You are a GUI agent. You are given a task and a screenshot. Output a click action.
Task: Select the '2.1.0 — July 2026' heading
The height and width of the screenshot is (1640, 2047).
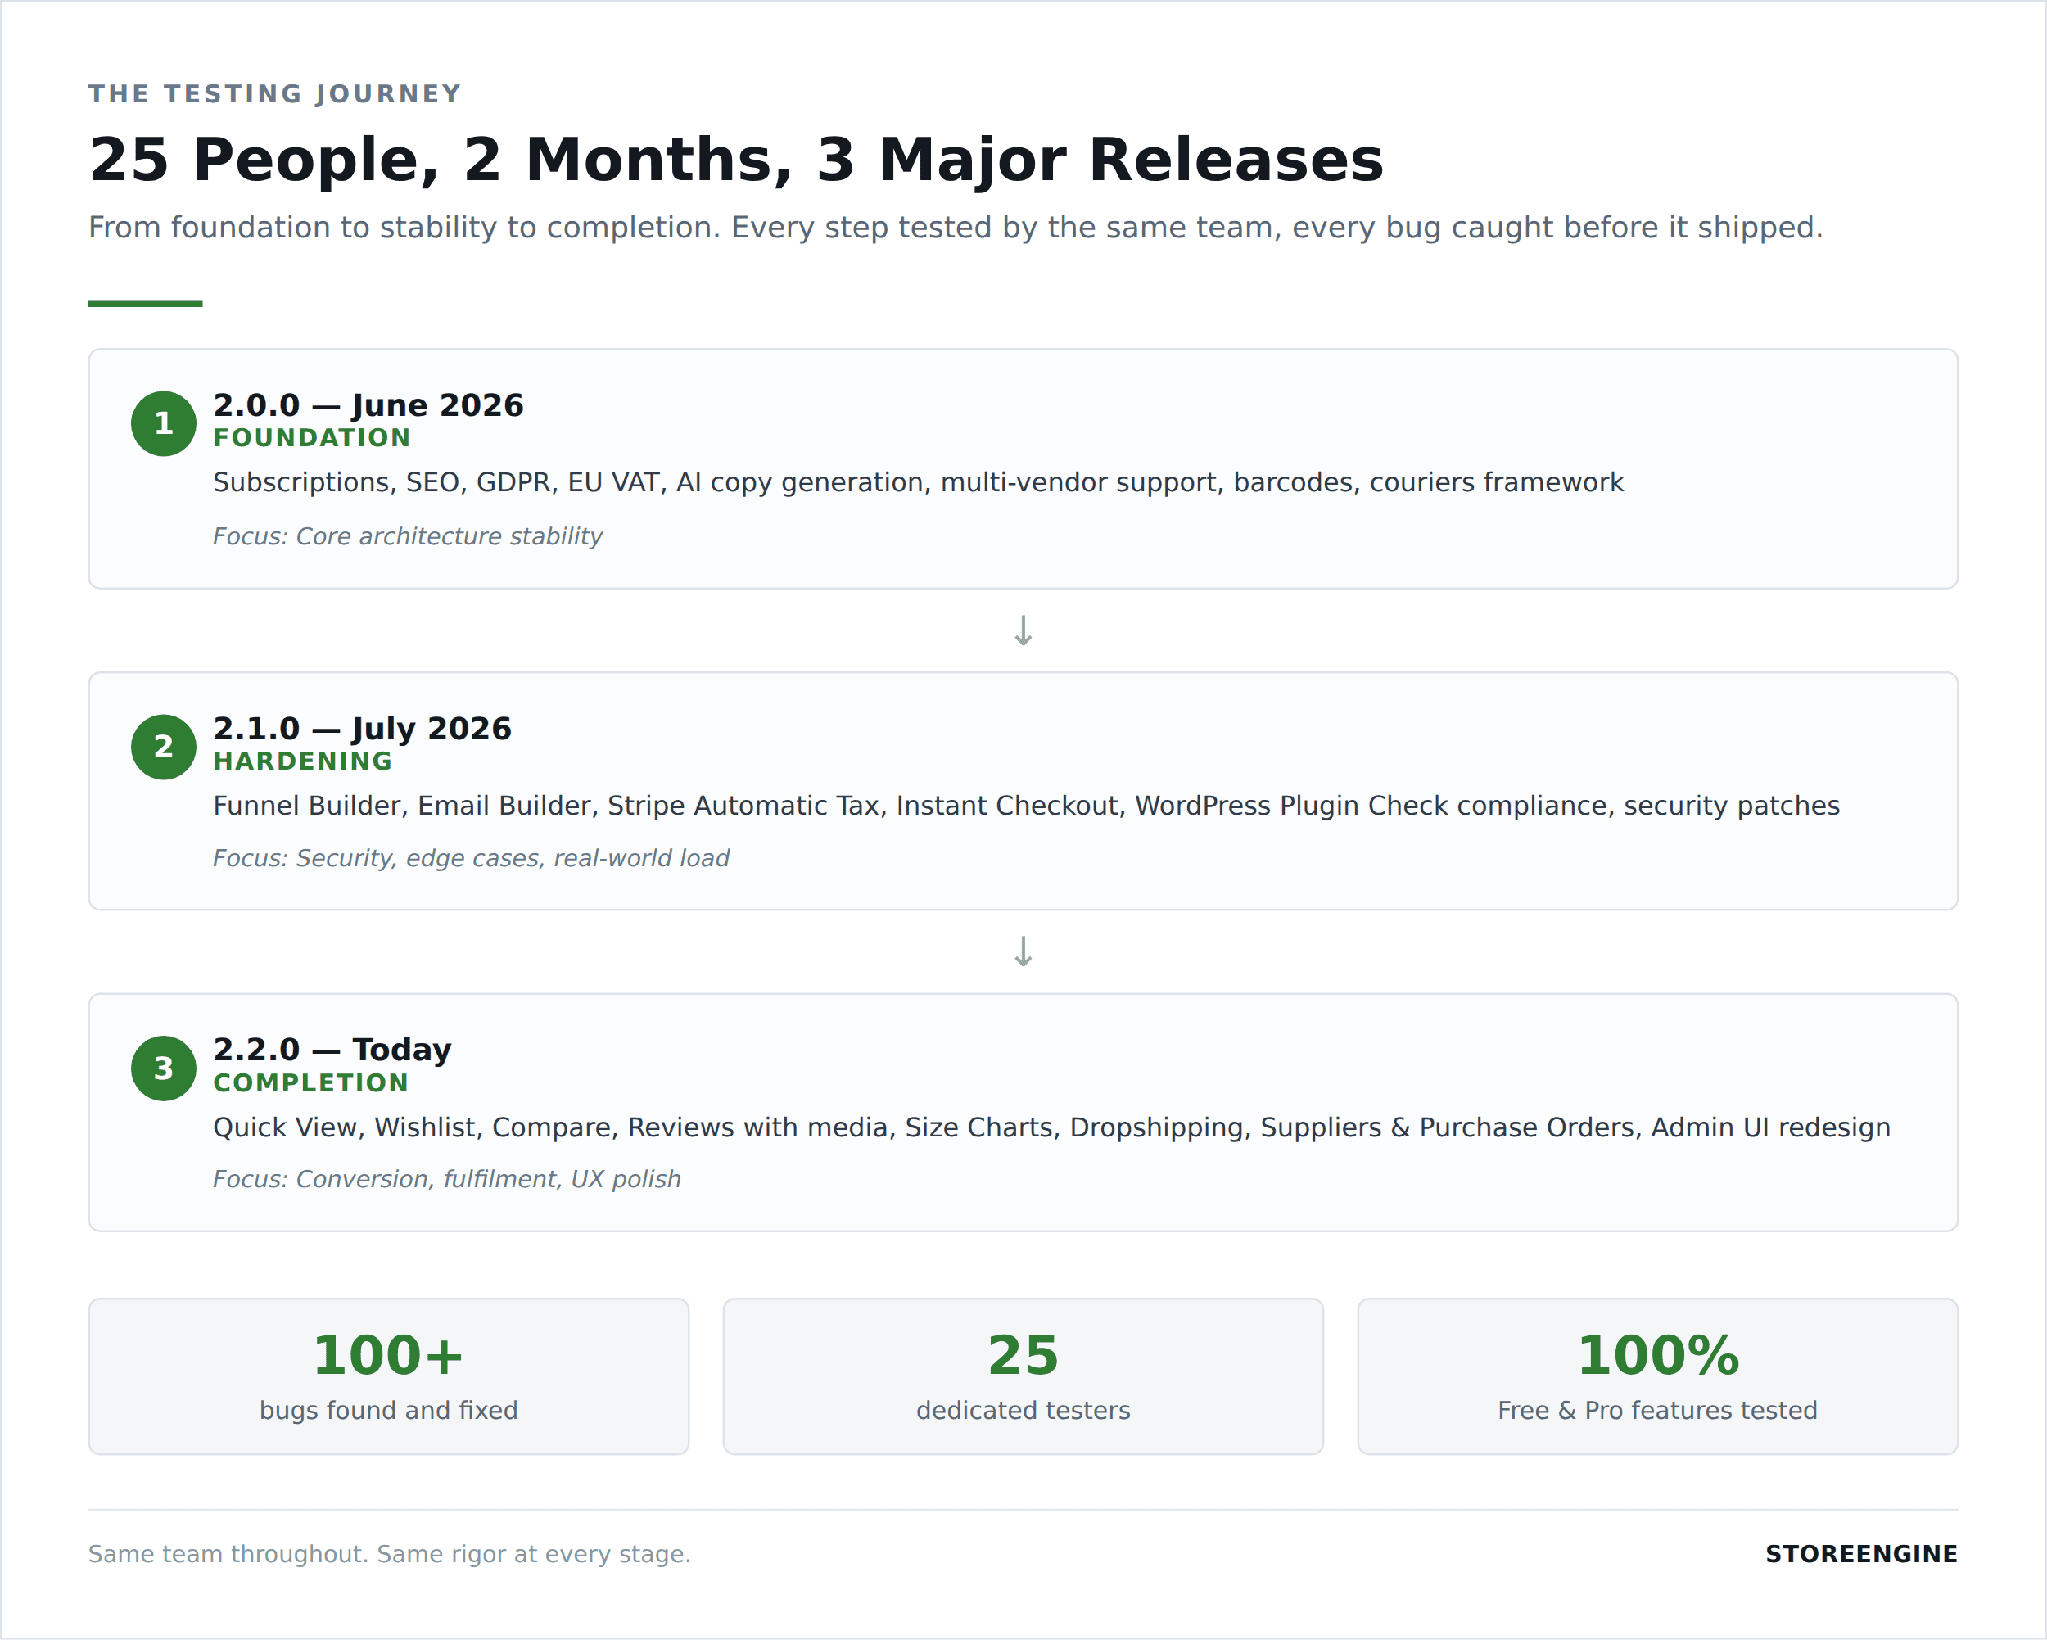pyautogui.click(x=362, y=728)
